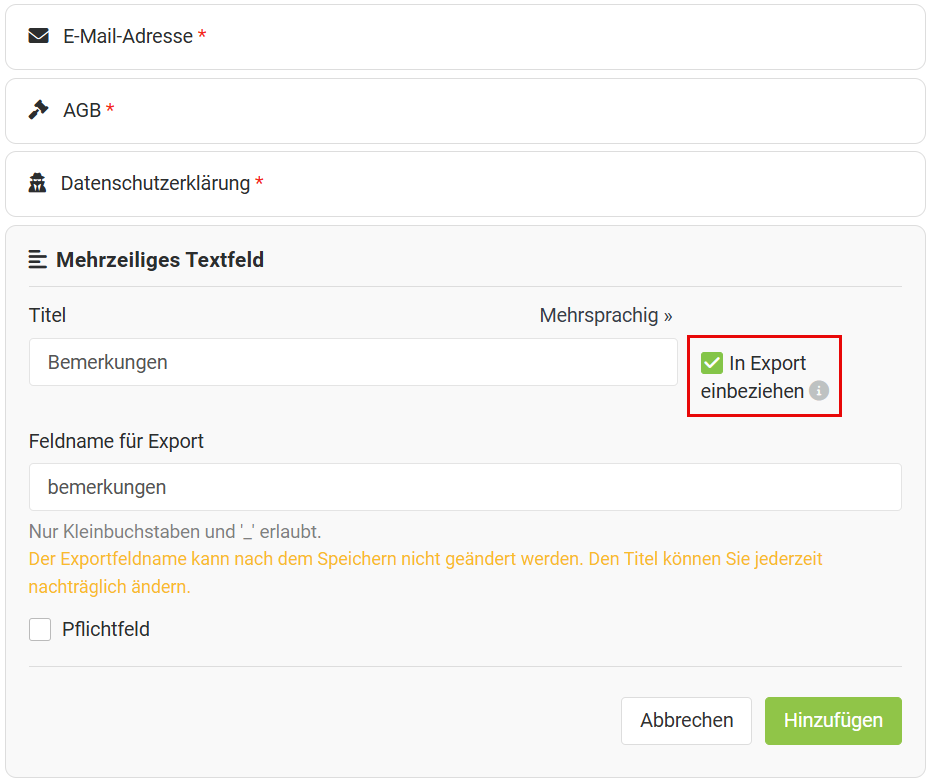Click the 'Pflichtfeld' label text

[x=105, y=629]
